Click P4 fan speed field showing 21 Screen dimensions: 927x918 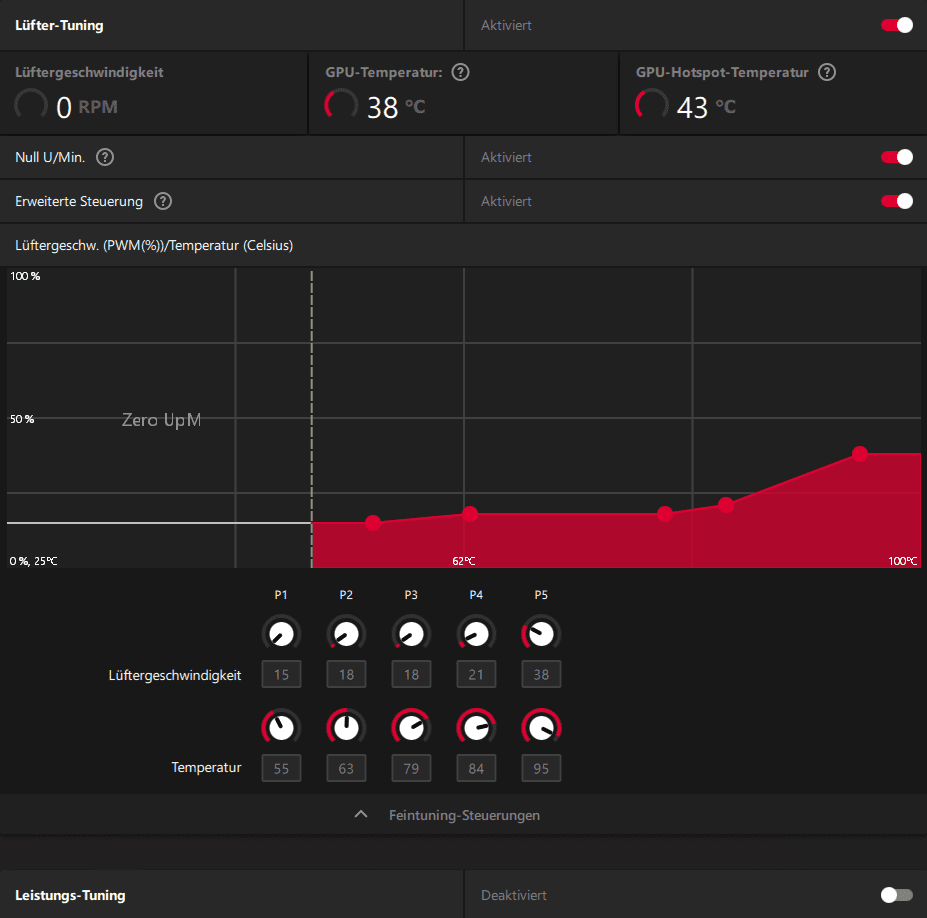[477, 674]
